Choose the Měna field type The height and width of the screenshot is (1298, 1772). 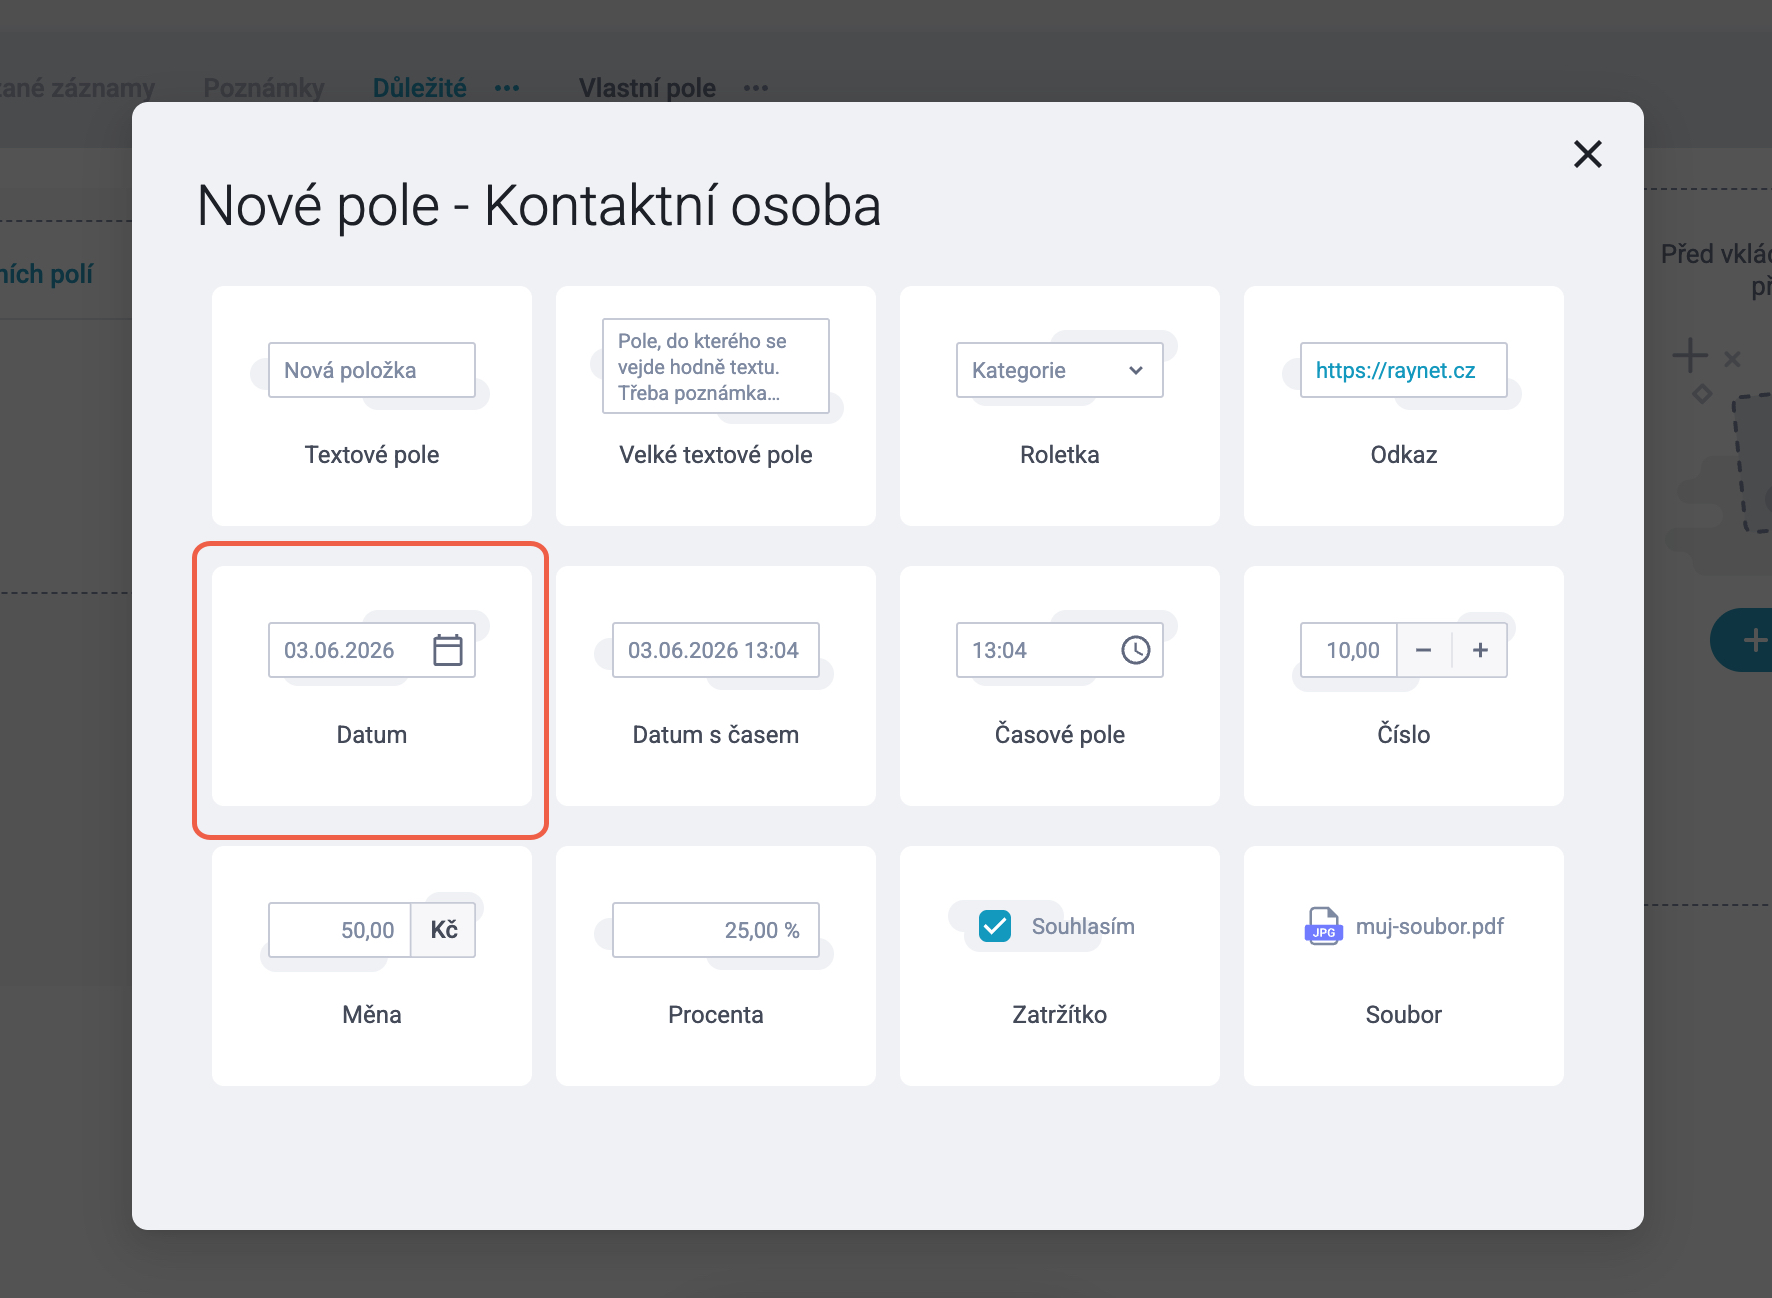click(x=372, y=966)
